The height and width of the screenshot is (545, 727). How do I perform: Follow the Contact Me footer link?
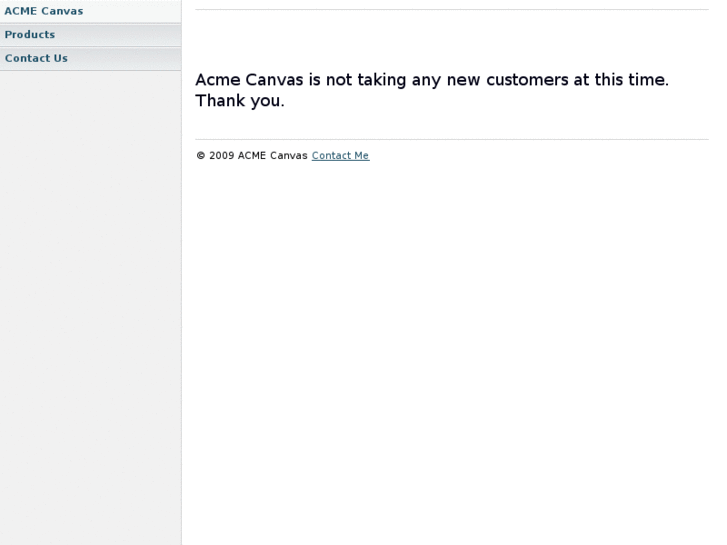click(x=340, y=156)
